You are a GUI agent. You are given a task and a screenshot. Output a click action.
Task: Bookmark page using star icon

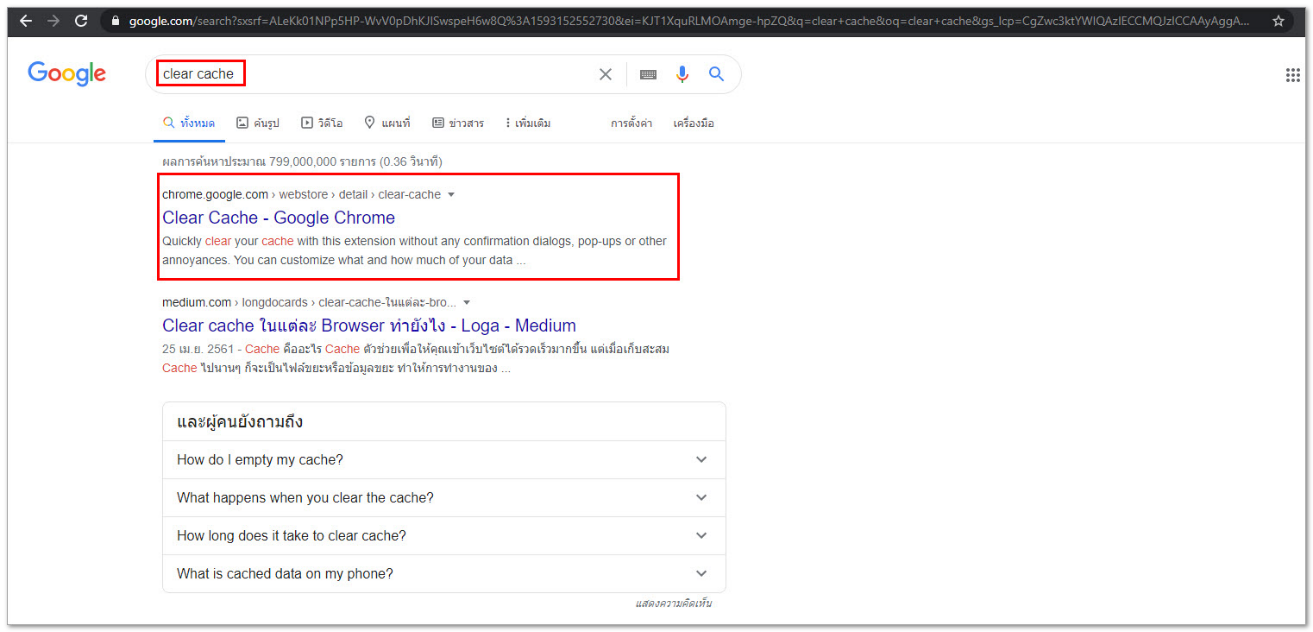click(x=1278, y=20)
